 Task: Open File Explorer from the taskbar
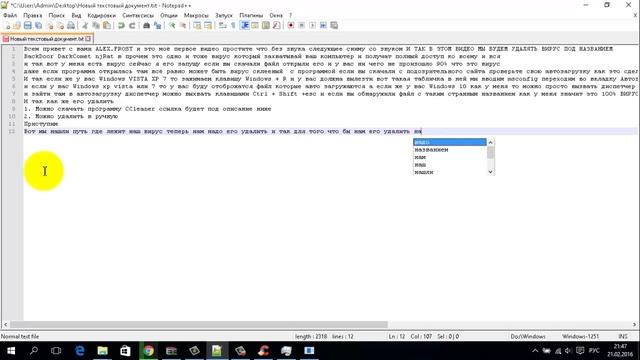point(102,351)
